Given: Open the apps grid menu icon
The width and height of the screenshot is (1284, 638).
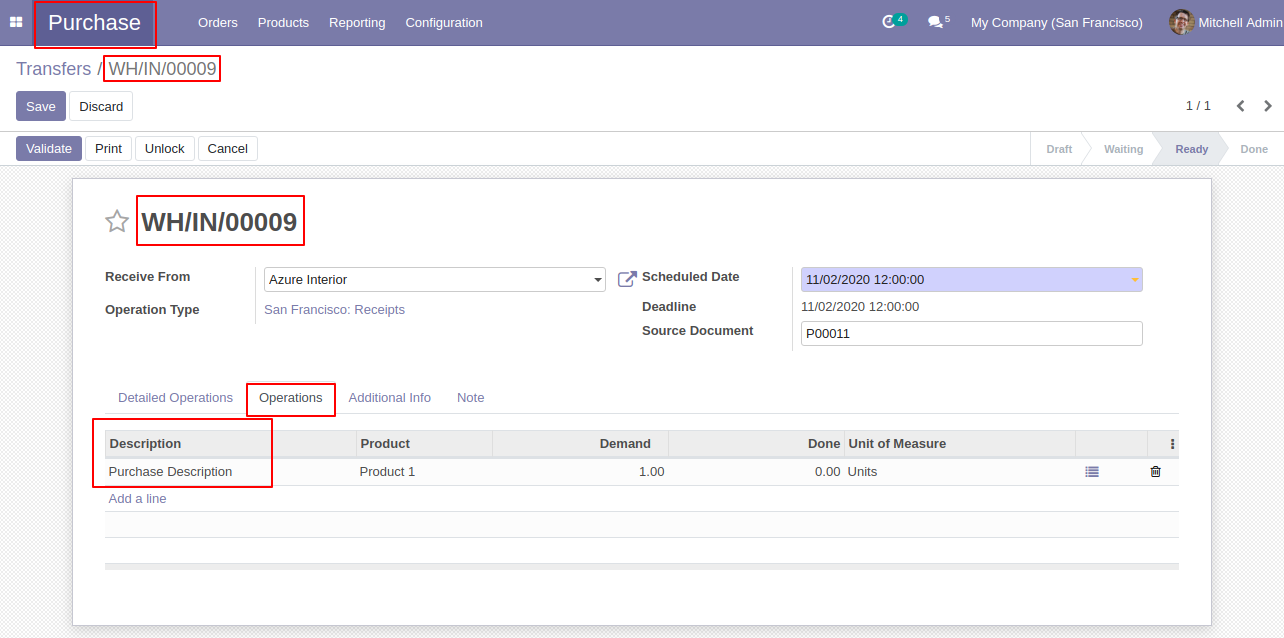Looking at the screenshot, I should coord(16,22).
